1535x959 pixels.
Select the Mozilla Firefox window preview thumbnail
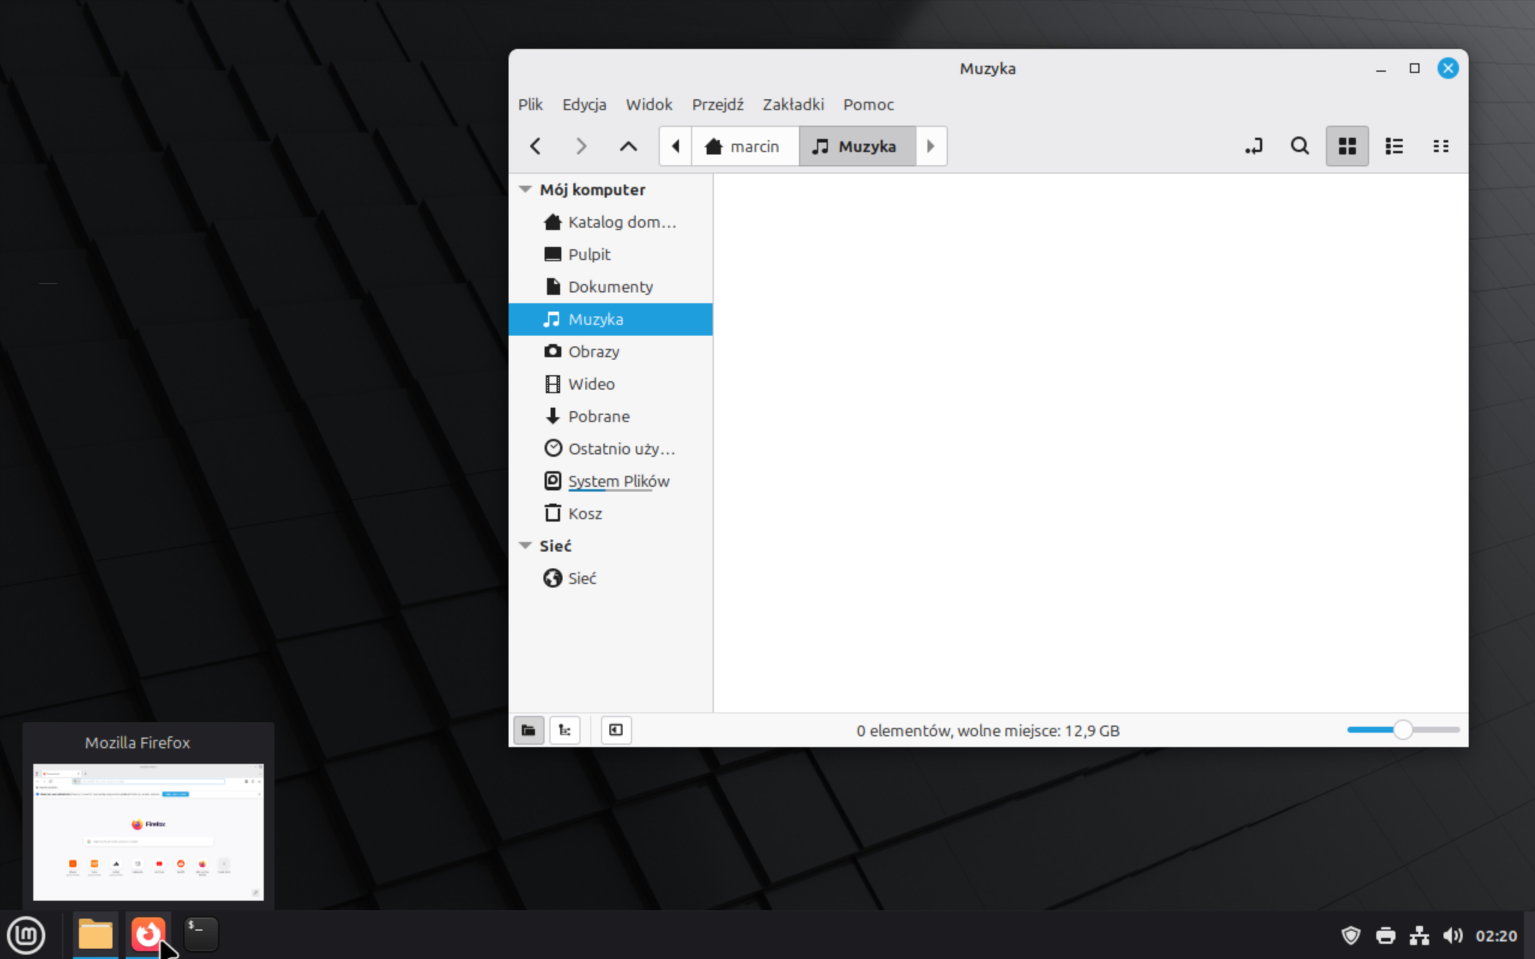(148, 831)
